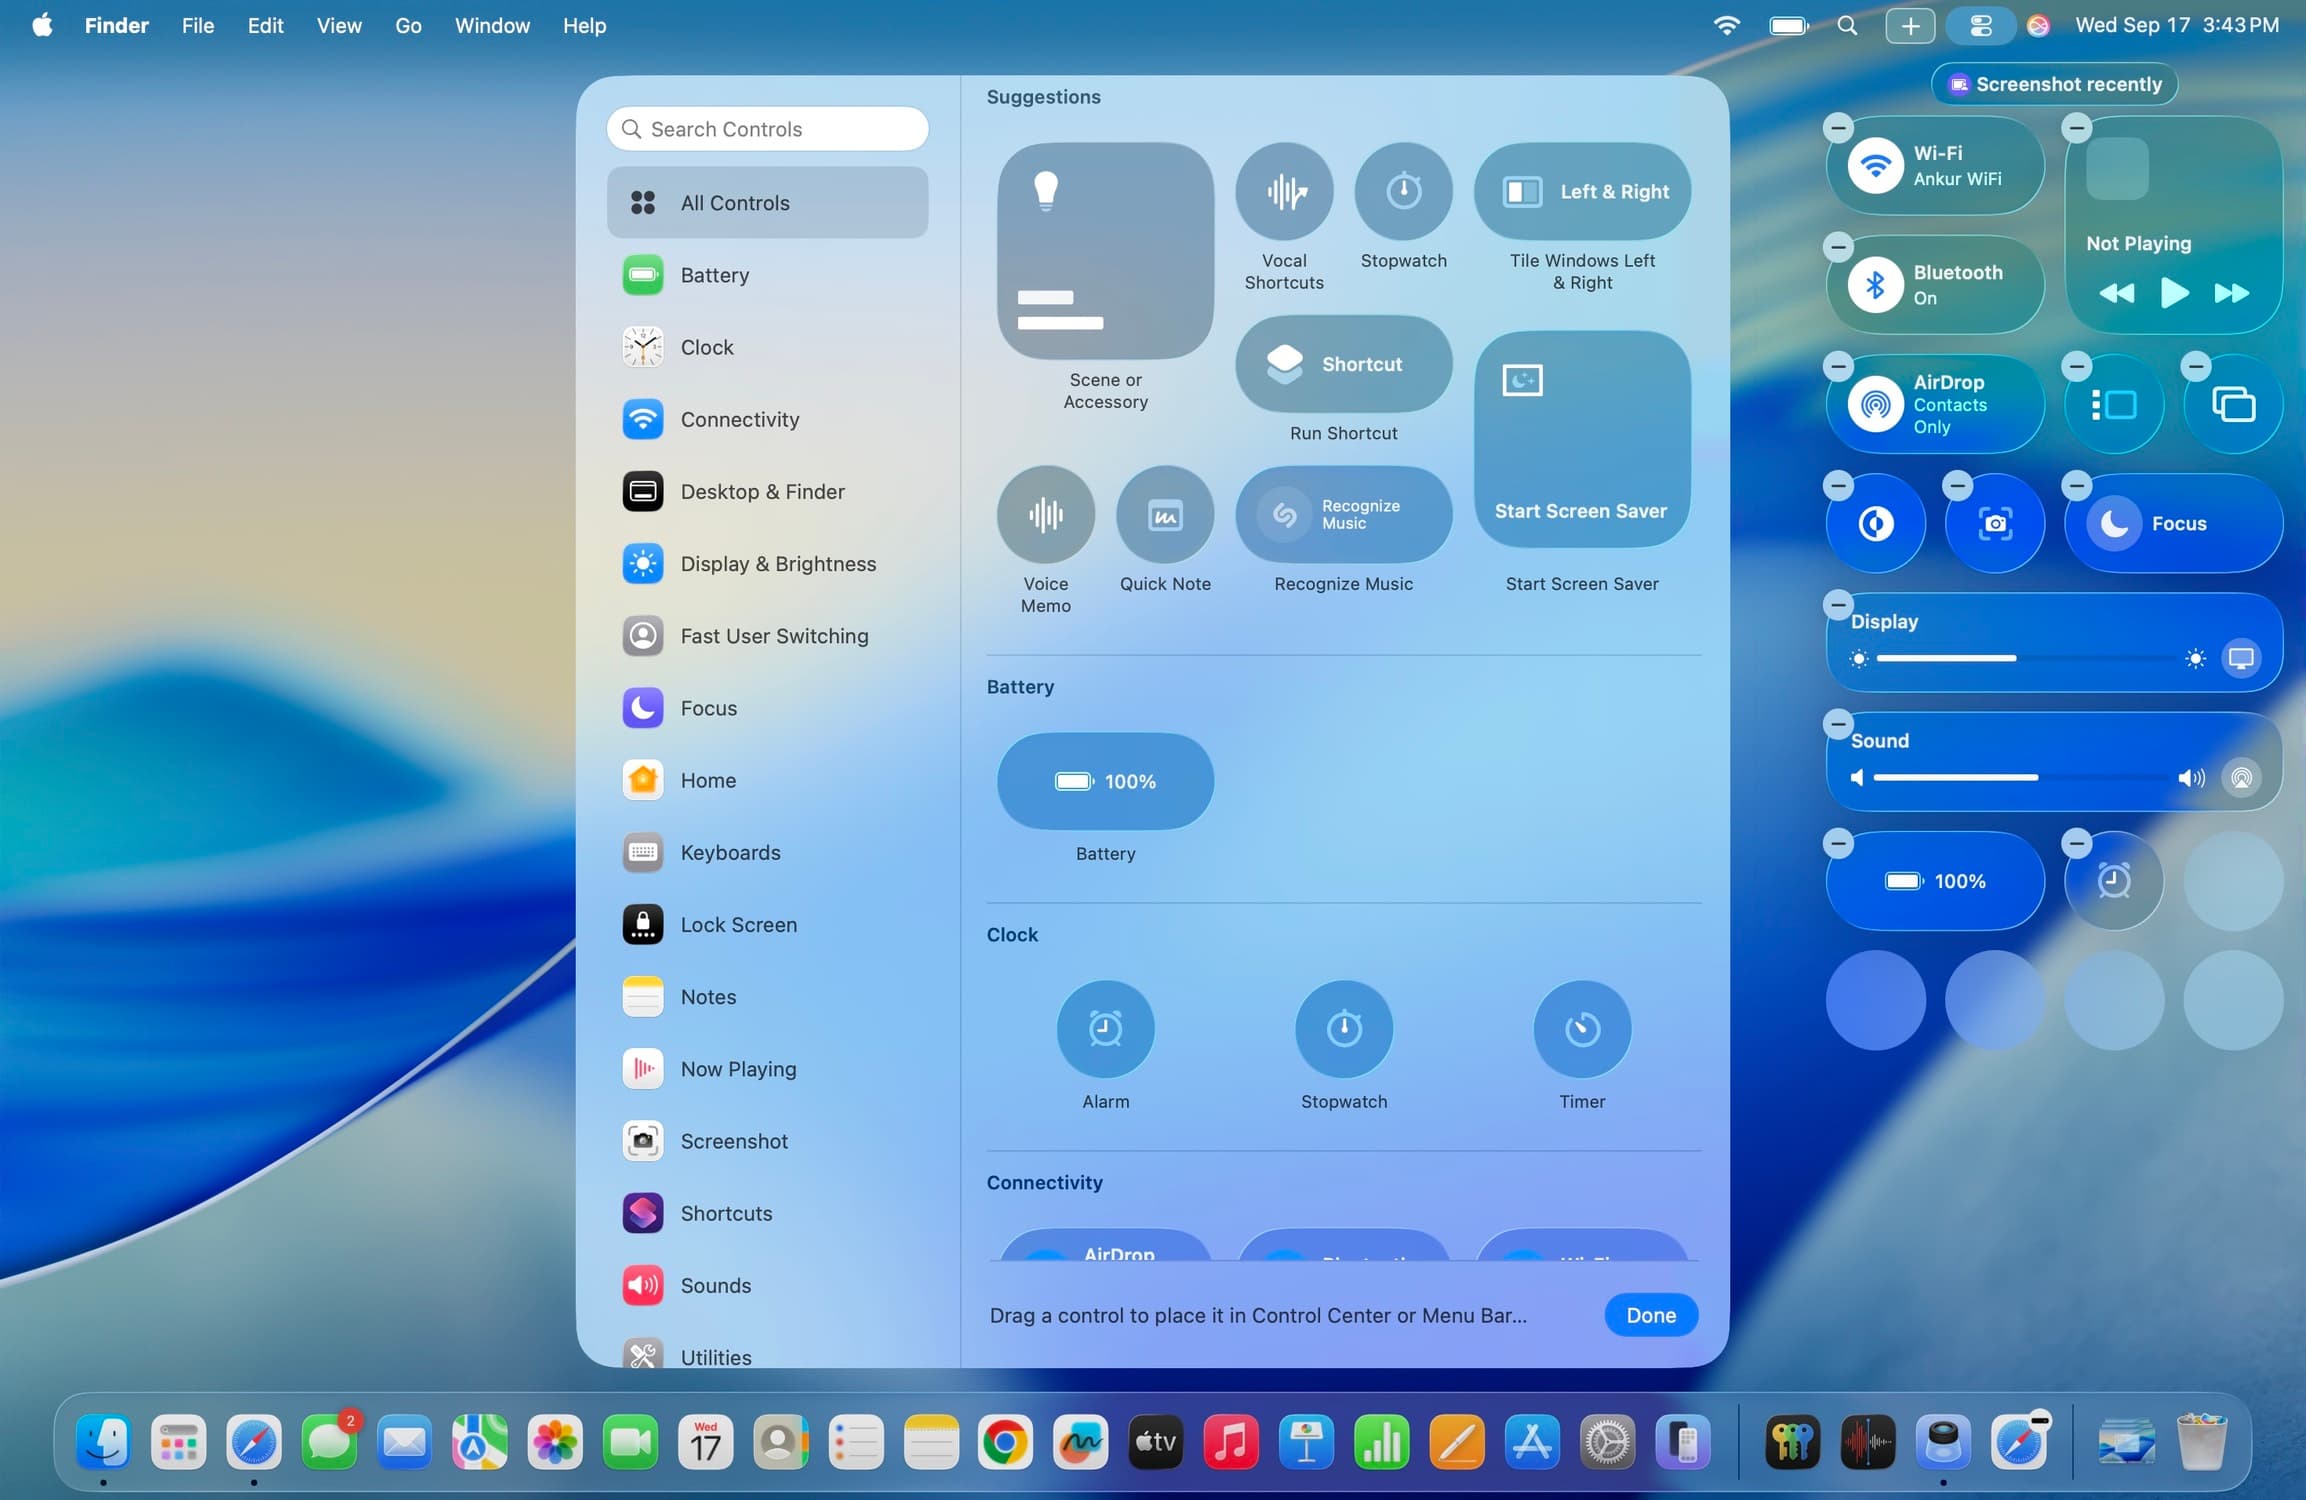Select the Vocal Shortcuts control
2306x1500 pixels.
point(1283,190)
